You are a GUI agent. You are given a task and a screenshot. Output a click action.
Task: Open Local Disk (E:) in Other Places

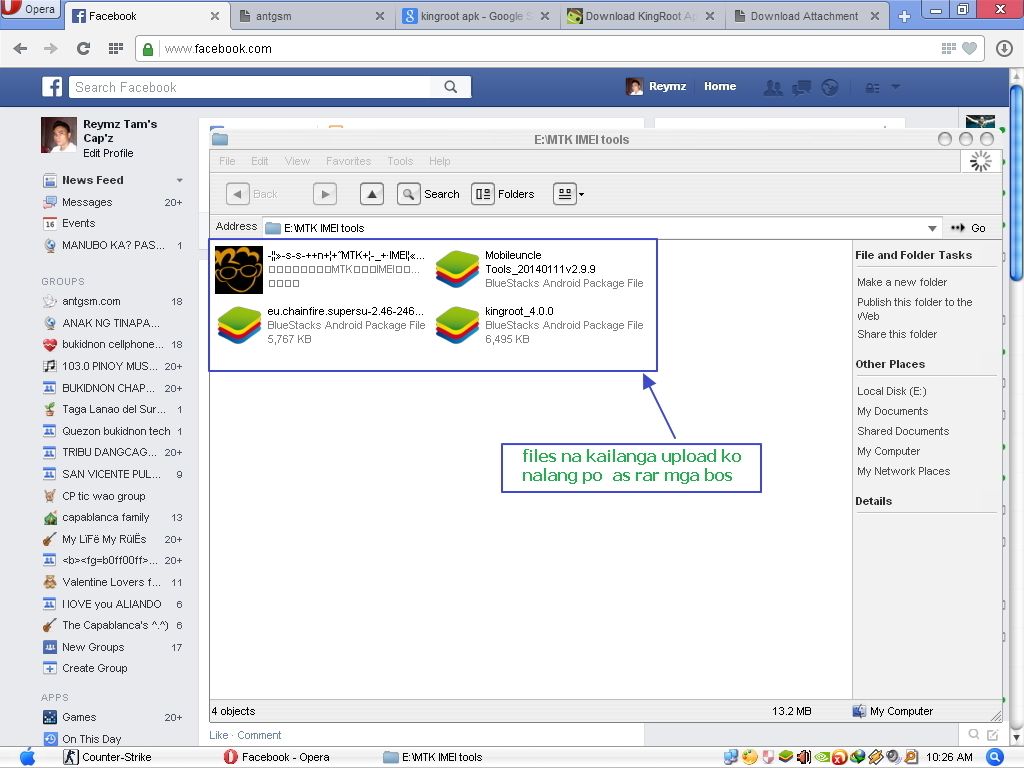pyautogui.click(x=891, y=391)
